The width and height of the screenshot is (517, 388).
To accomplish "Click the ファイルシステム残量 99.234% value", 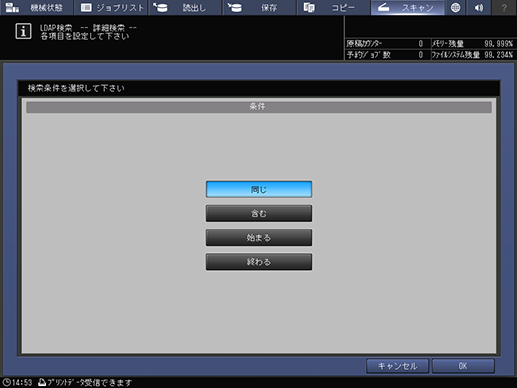I will (498, 55).
